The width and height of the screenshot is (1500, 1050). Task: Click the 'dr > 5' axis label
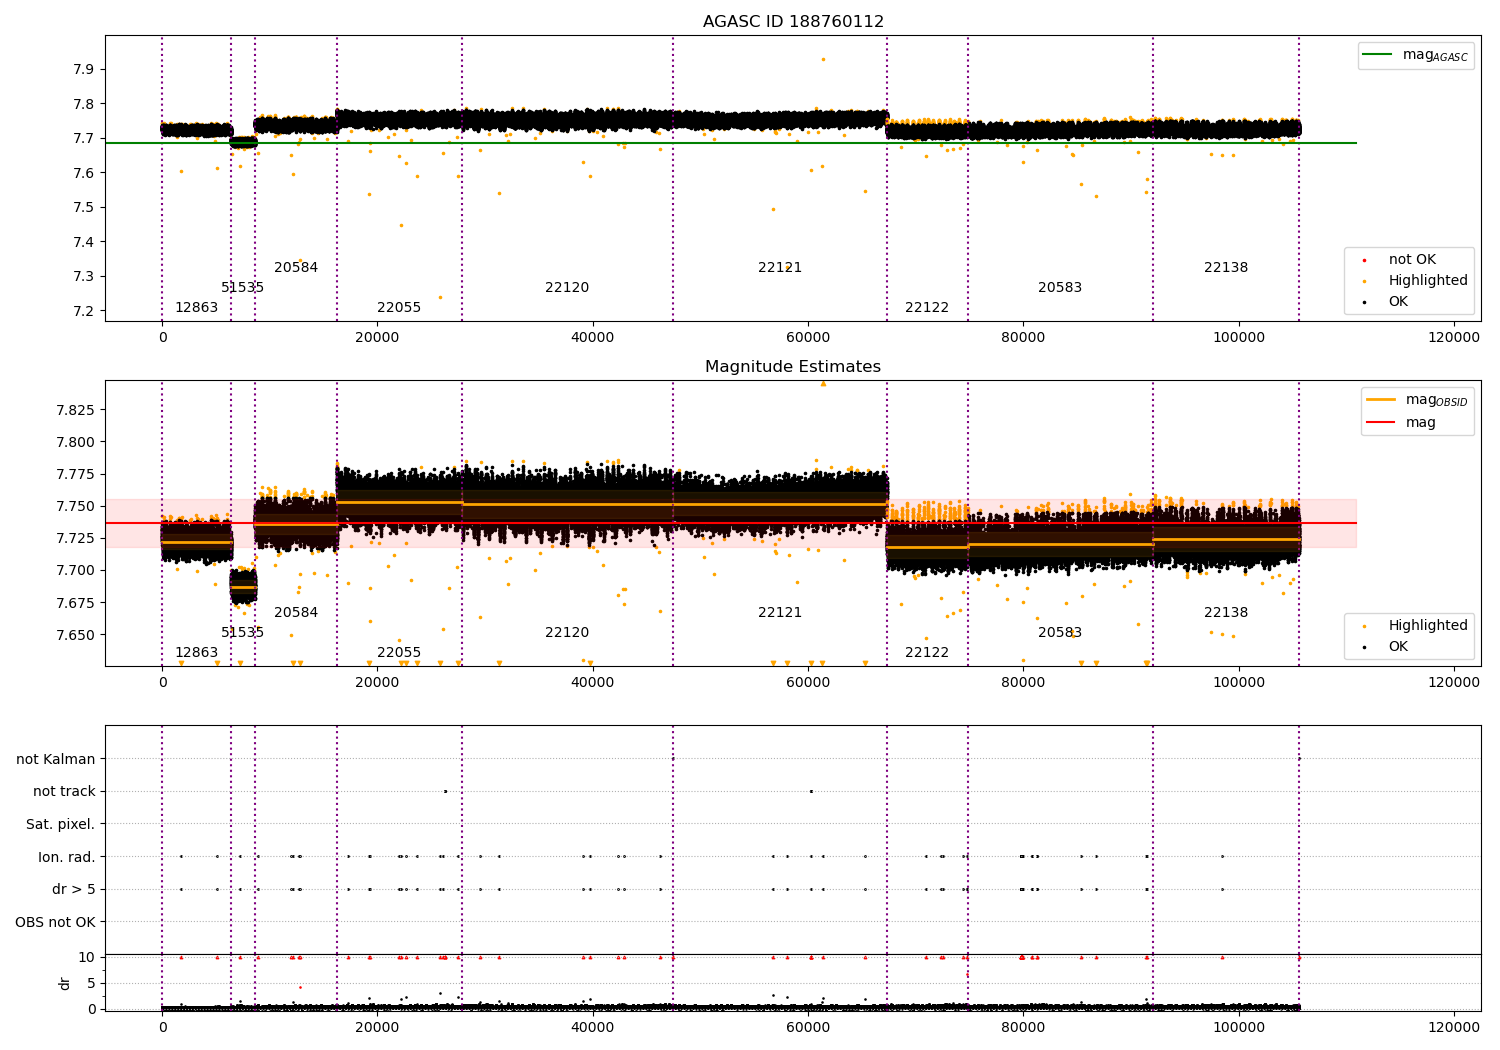coord(74,890)
